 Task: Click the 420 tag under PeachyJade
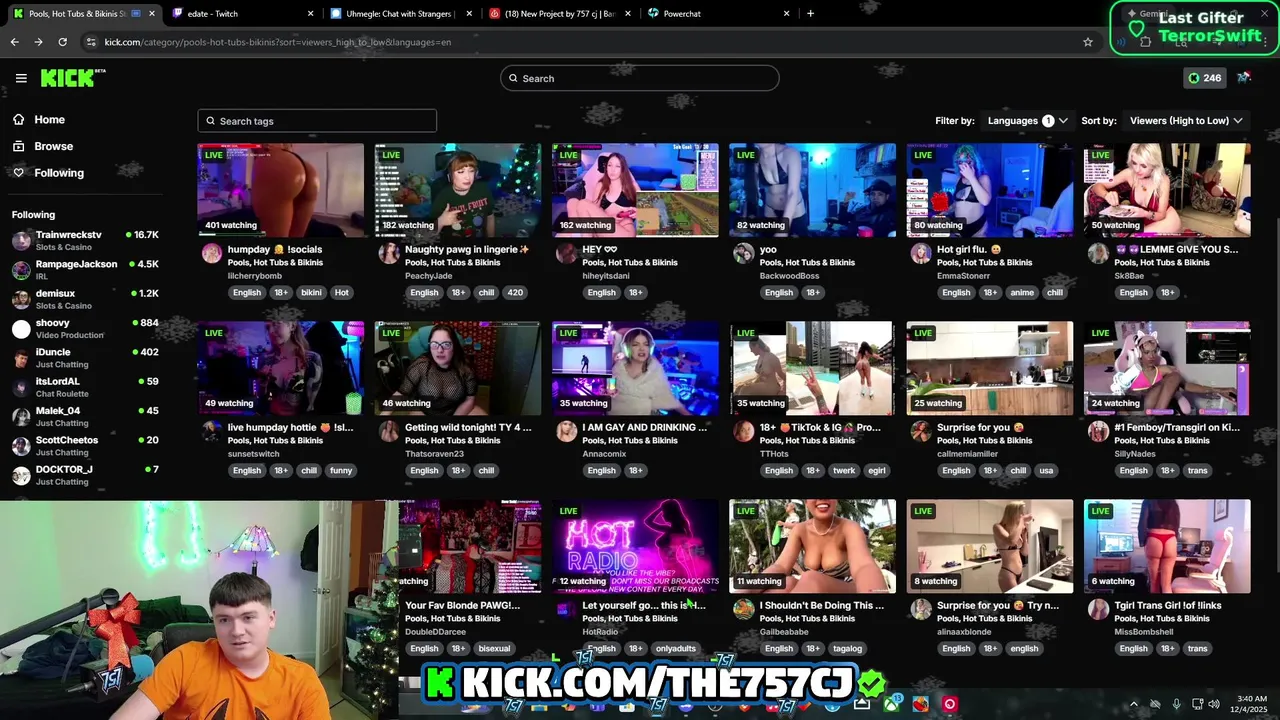(x=515, y=293)
